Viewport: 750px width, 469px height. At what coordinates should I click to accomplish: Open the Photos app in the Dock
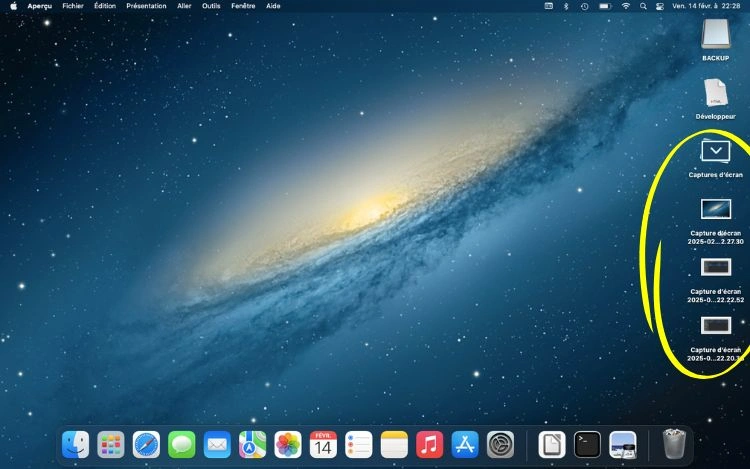coord(288,444)
